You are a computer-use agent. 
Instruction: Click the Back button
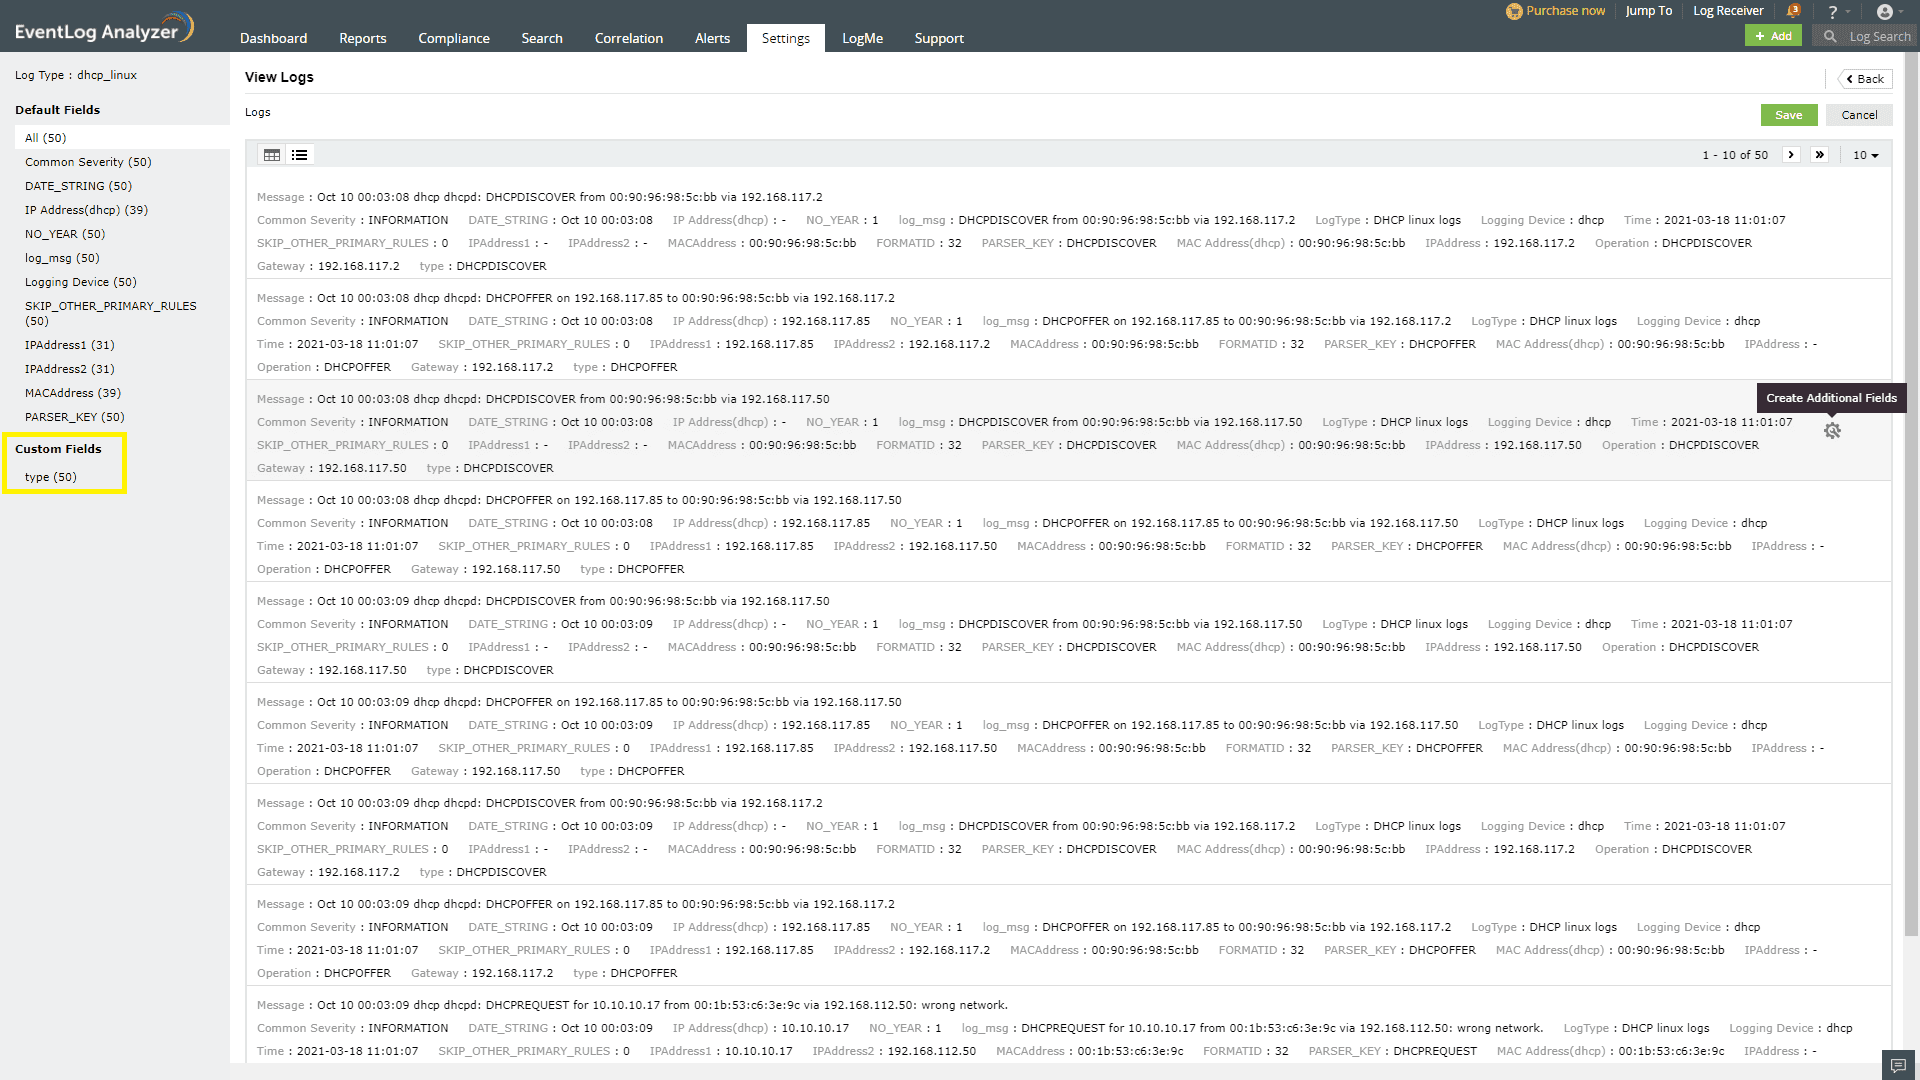pos(1865,79)
